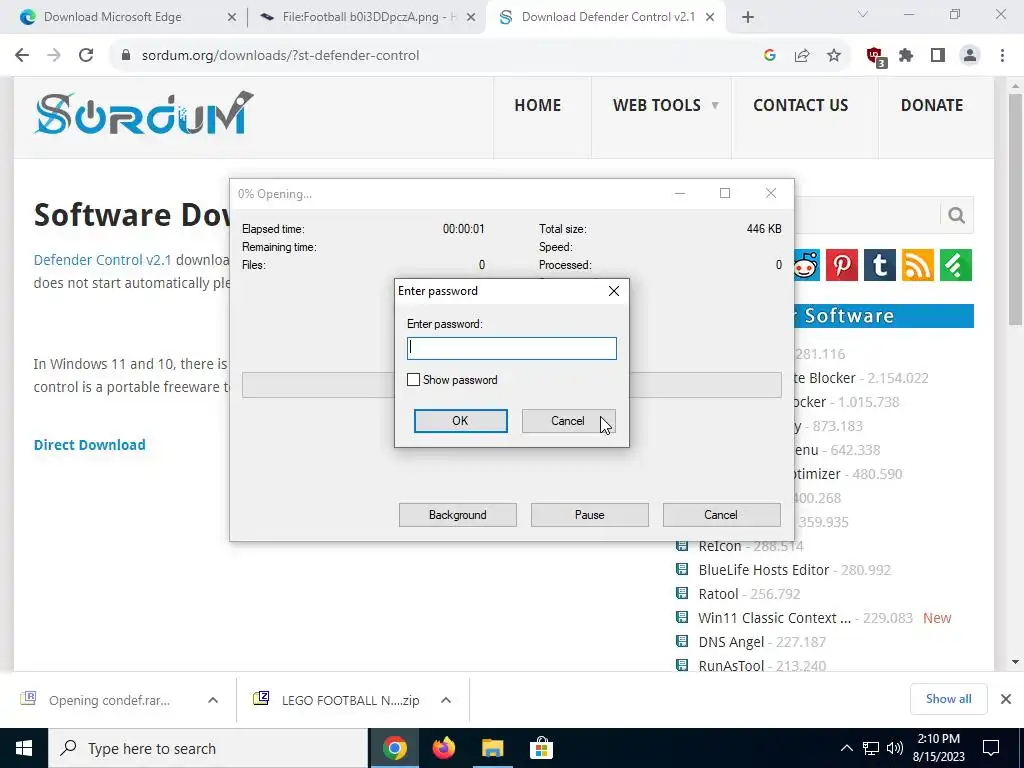1024x768 pixels.
Task: Pause the extraction progress
Action: click(590, 515)
